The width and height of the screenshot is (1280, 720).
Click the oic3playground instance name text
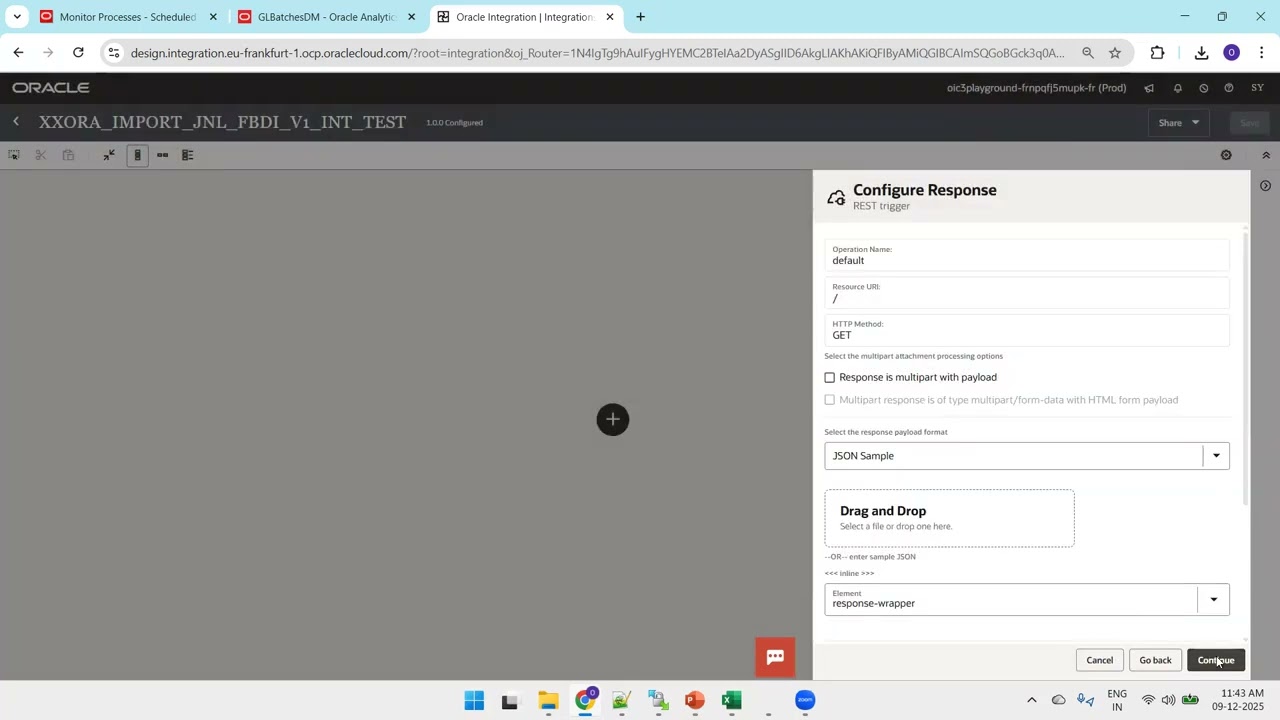[1036, 88]
